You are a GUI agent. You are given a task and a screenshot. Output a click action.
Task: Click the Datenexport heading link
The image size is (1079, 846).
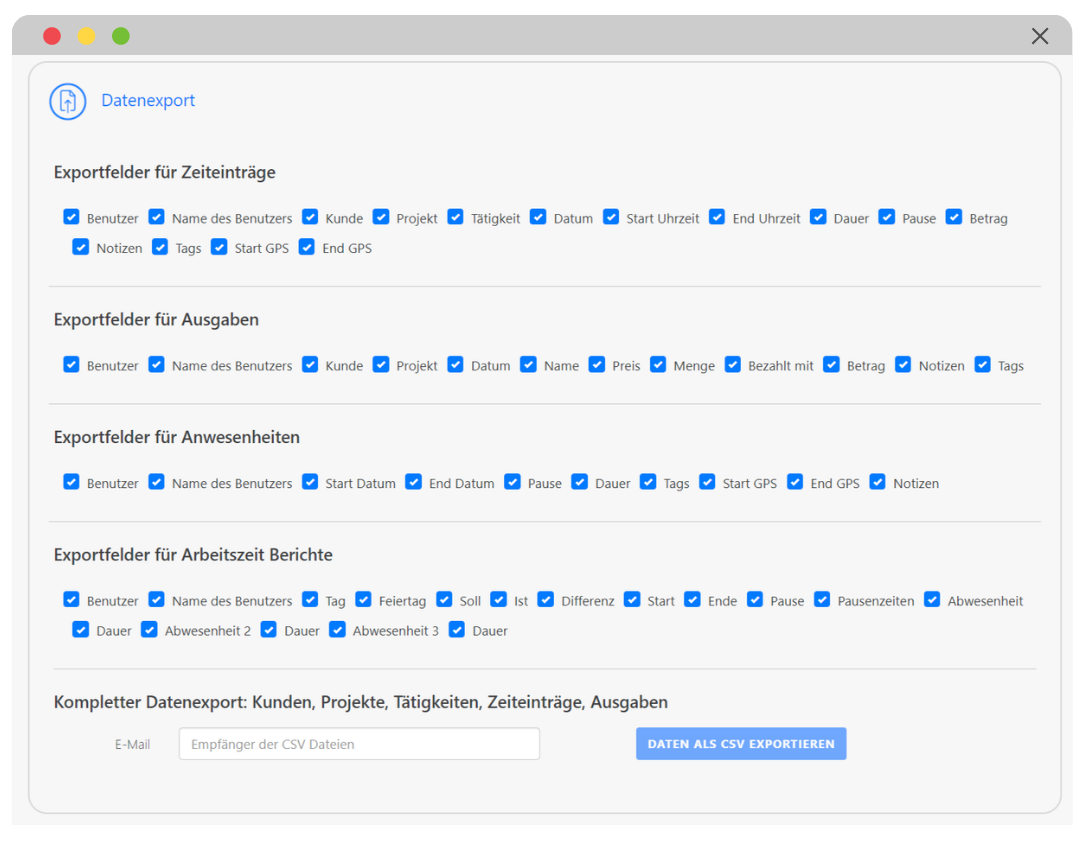(148, 101)
